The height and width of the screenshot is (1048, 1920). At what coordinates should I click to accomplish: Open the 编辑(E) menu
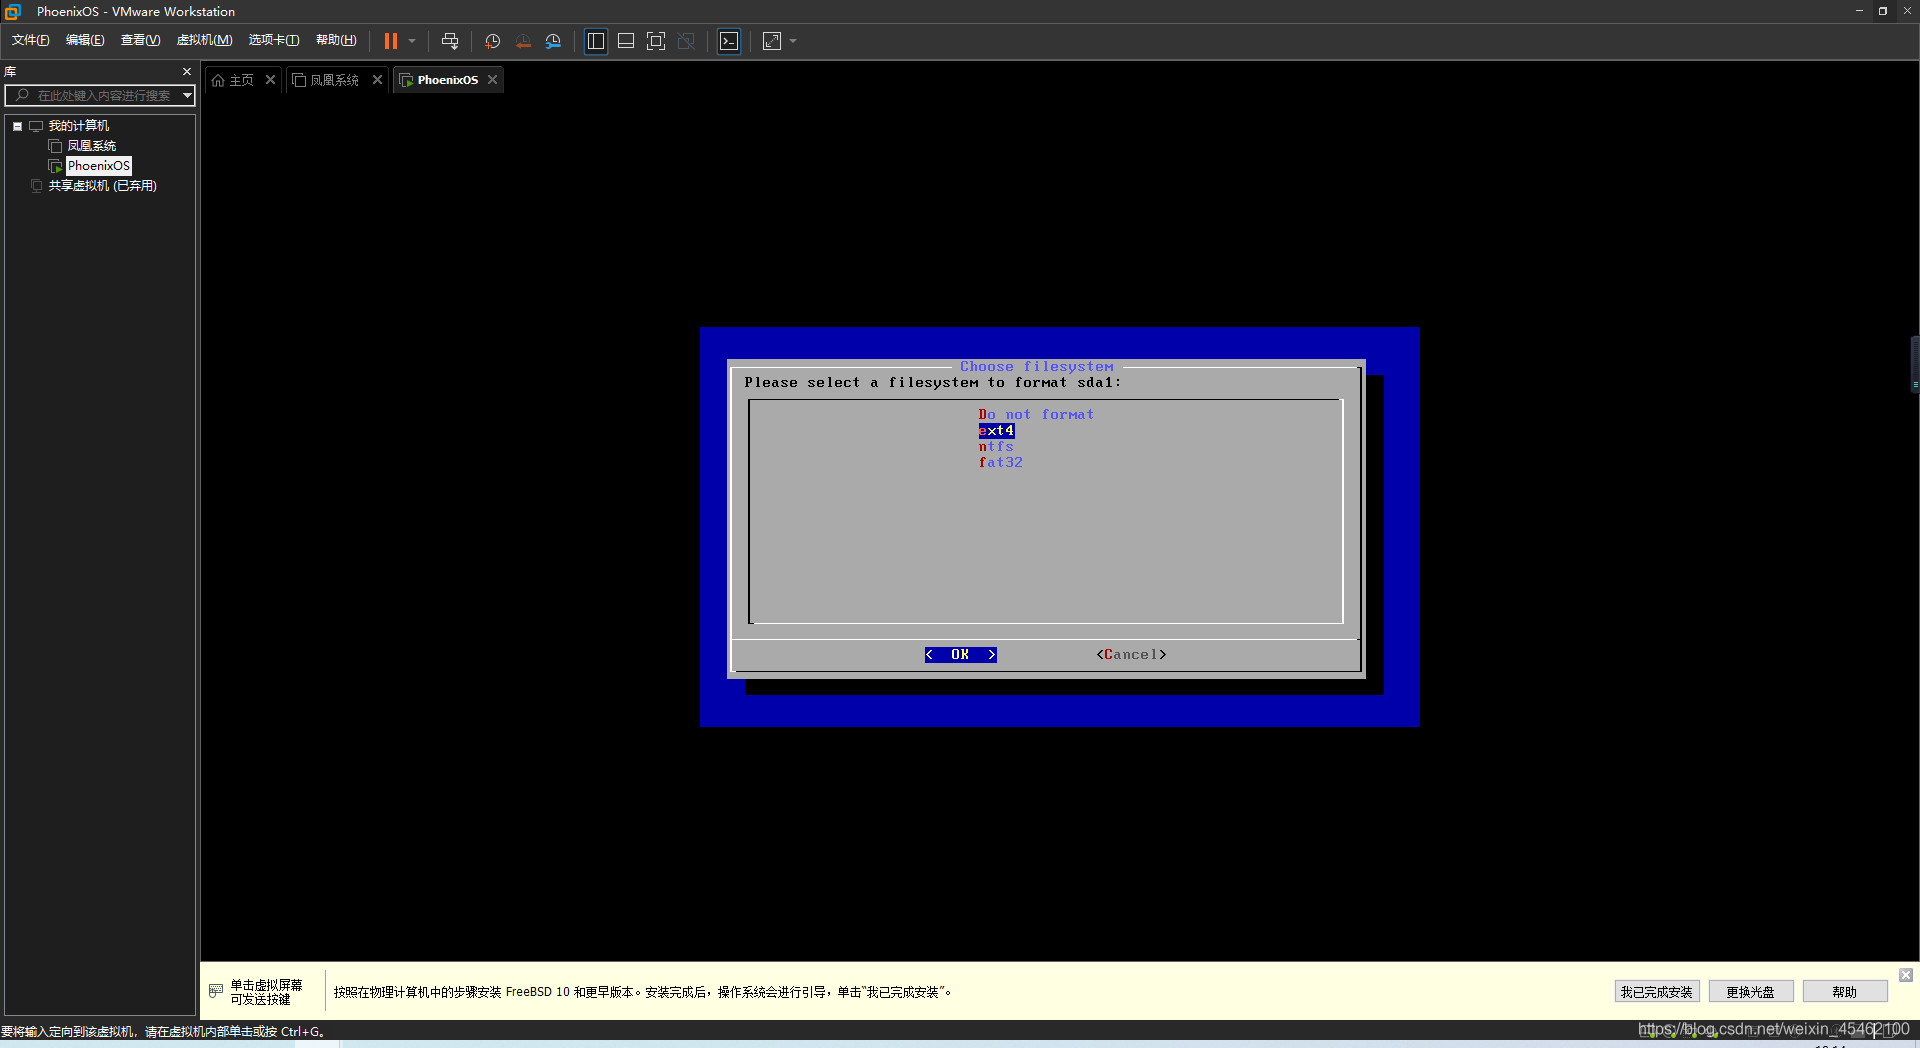coord(85,40)
